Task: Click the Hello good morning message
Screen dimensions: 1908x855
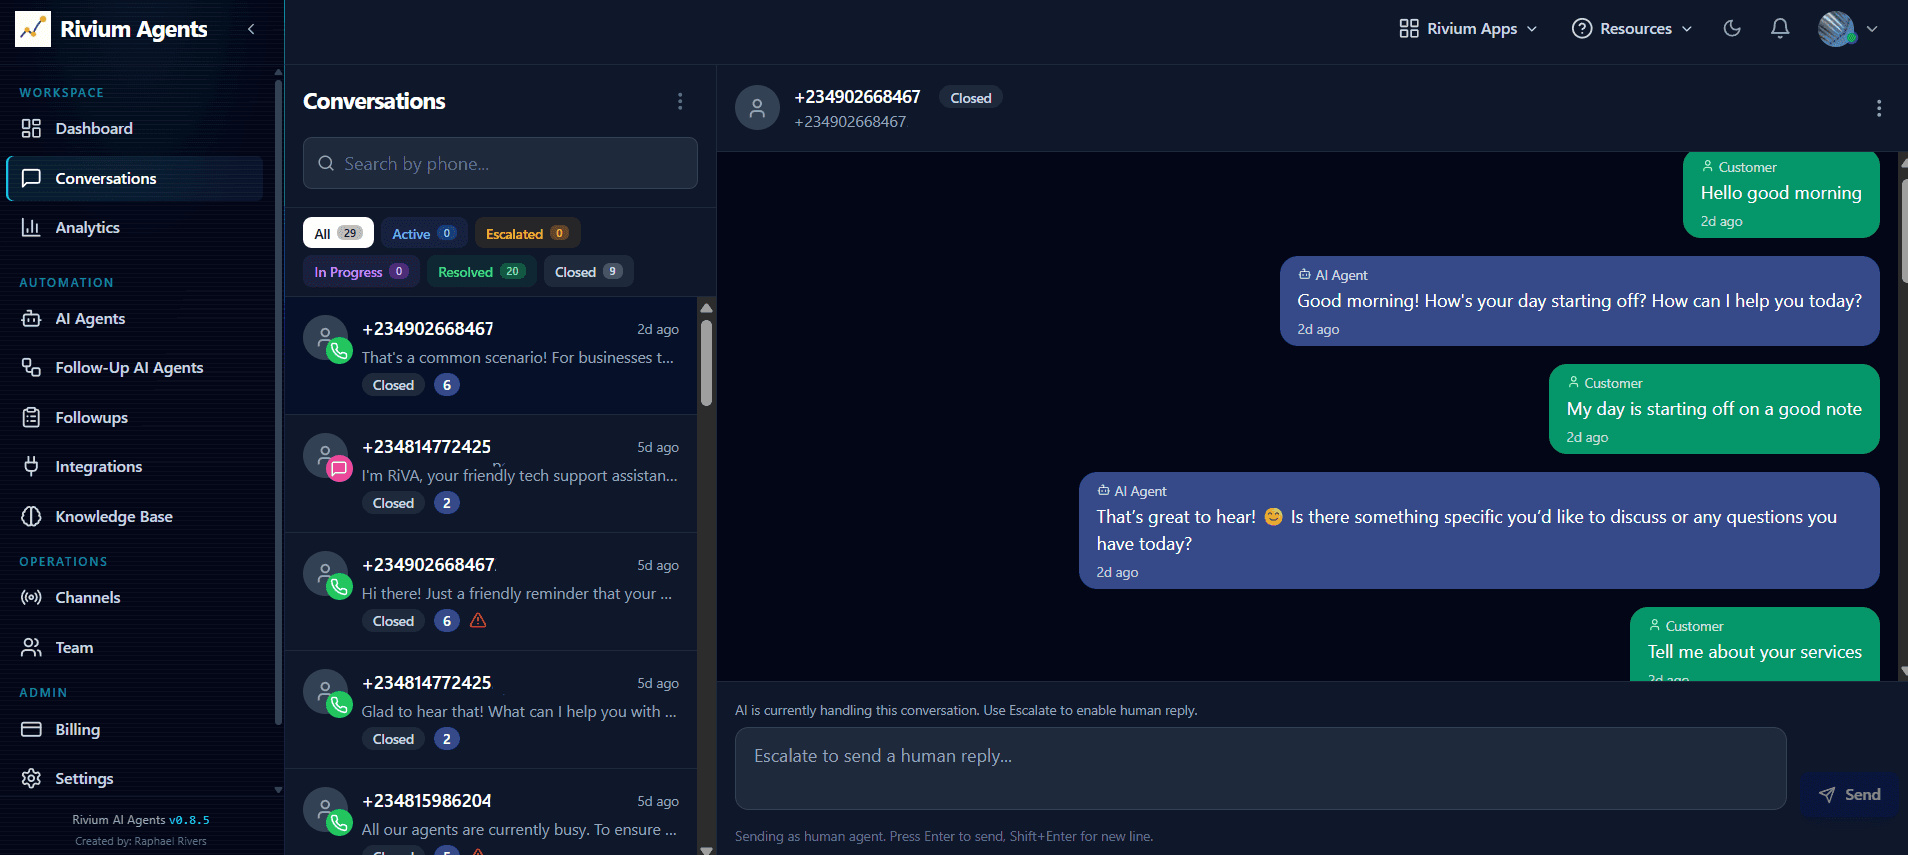Action: tap(1781, 195)
